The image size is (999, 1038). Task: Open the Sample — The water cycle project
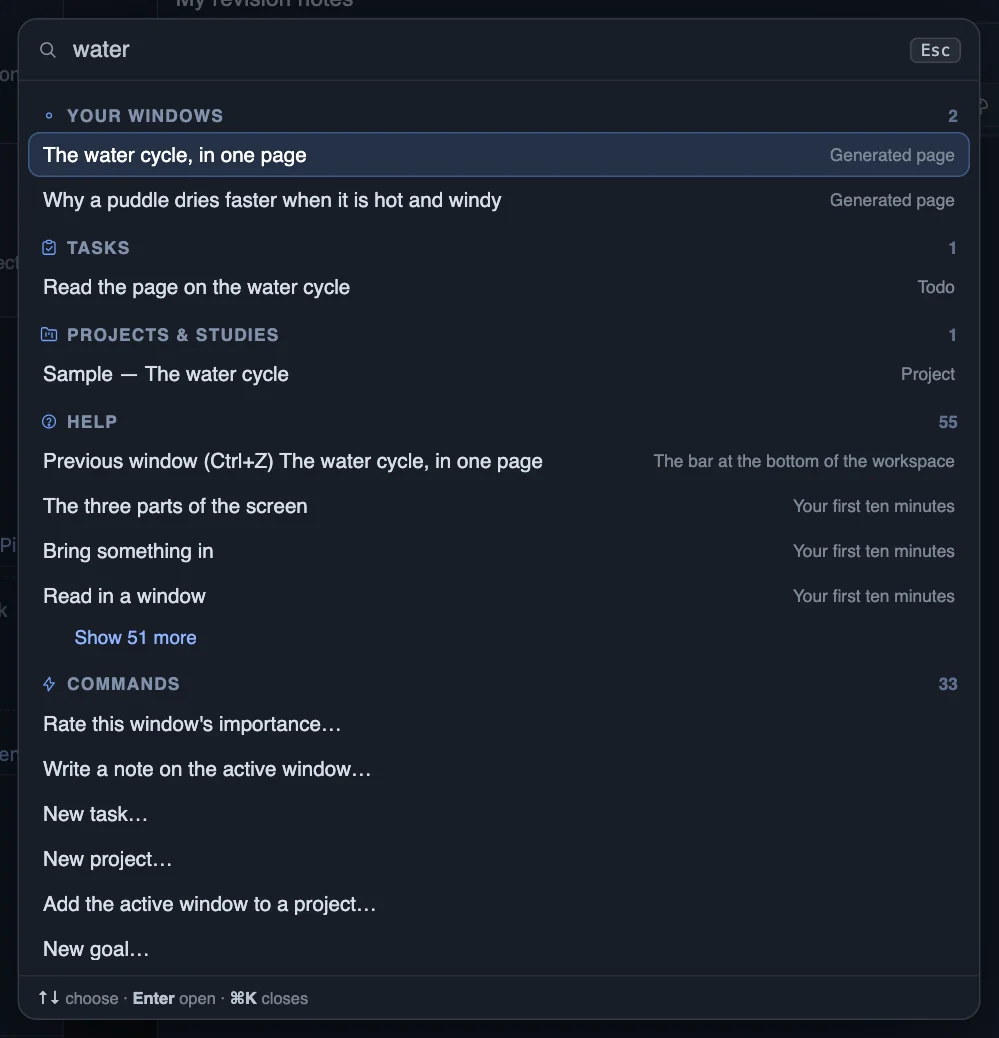(499, 374)
